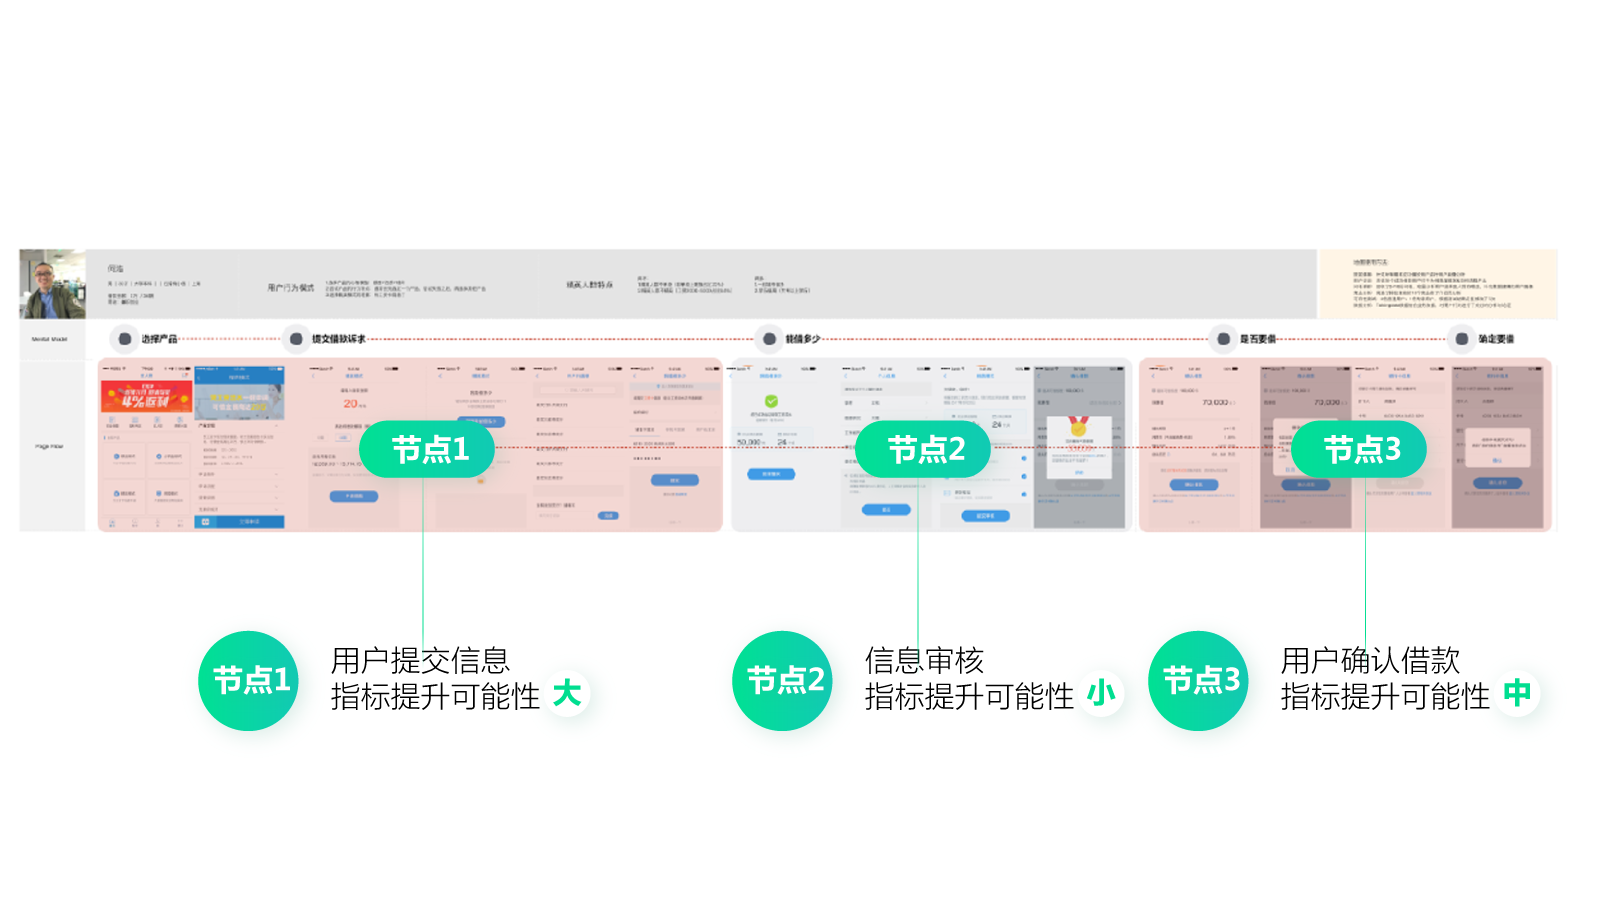Click the 是否要借 stage dot
Viewport: 1600px width, 900px height.
click(1223, 339)
